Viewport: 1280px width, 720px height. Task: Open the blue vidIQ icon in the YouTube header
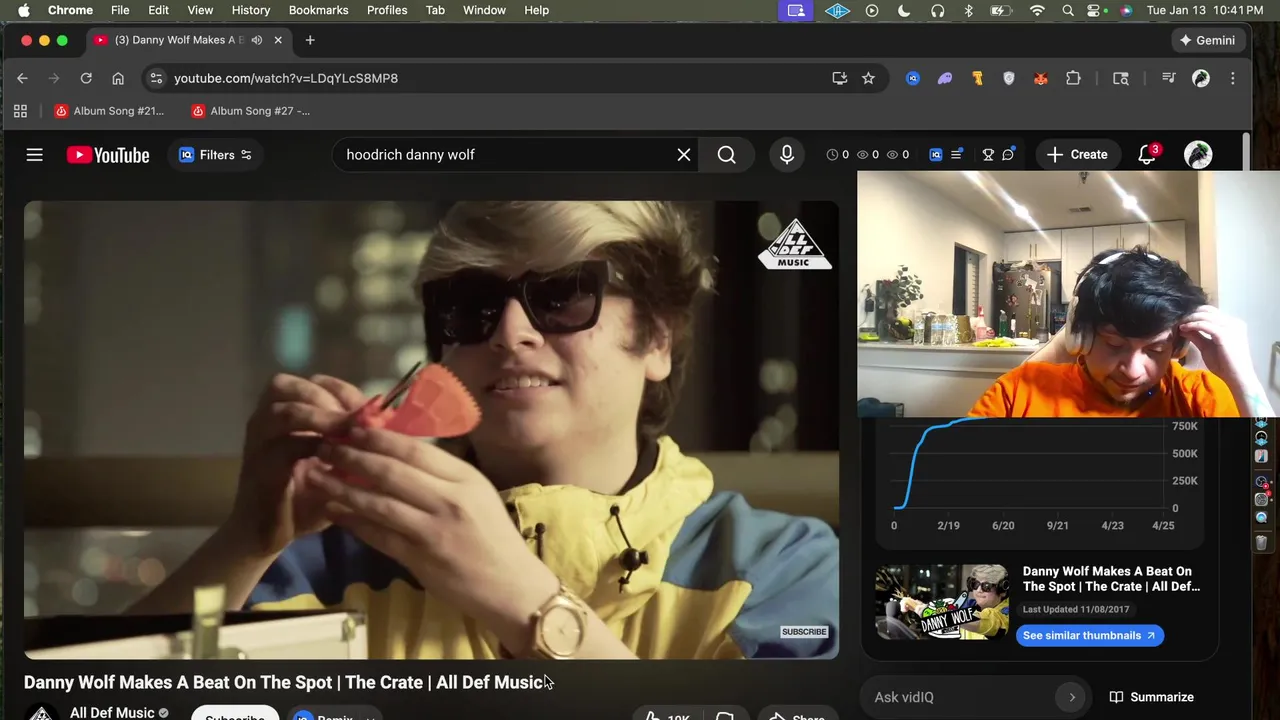(936, 155)
